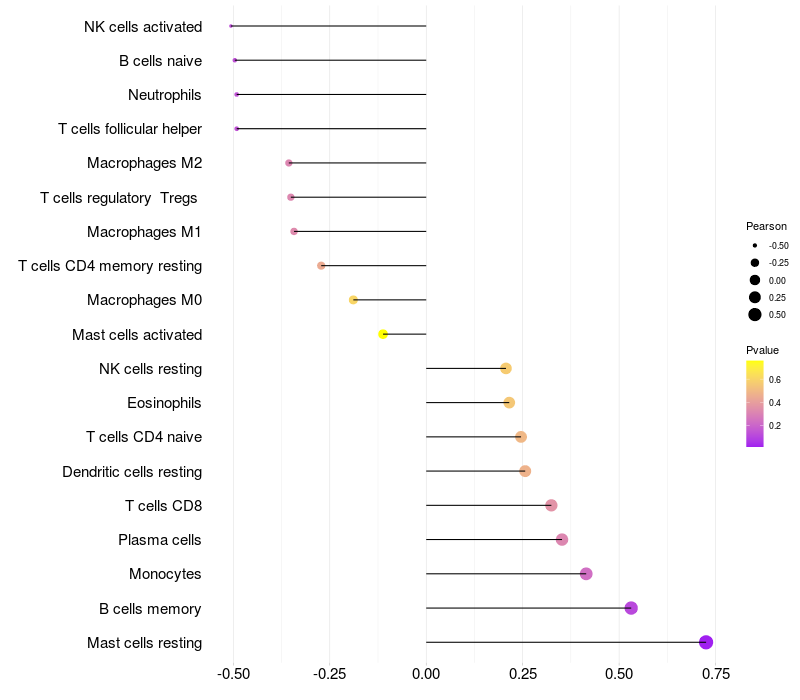Image resolution: width=800 pixels, height=700 pixels.
Task: Select the B cells memory purple dot
Action: click(x=631, y=608)
